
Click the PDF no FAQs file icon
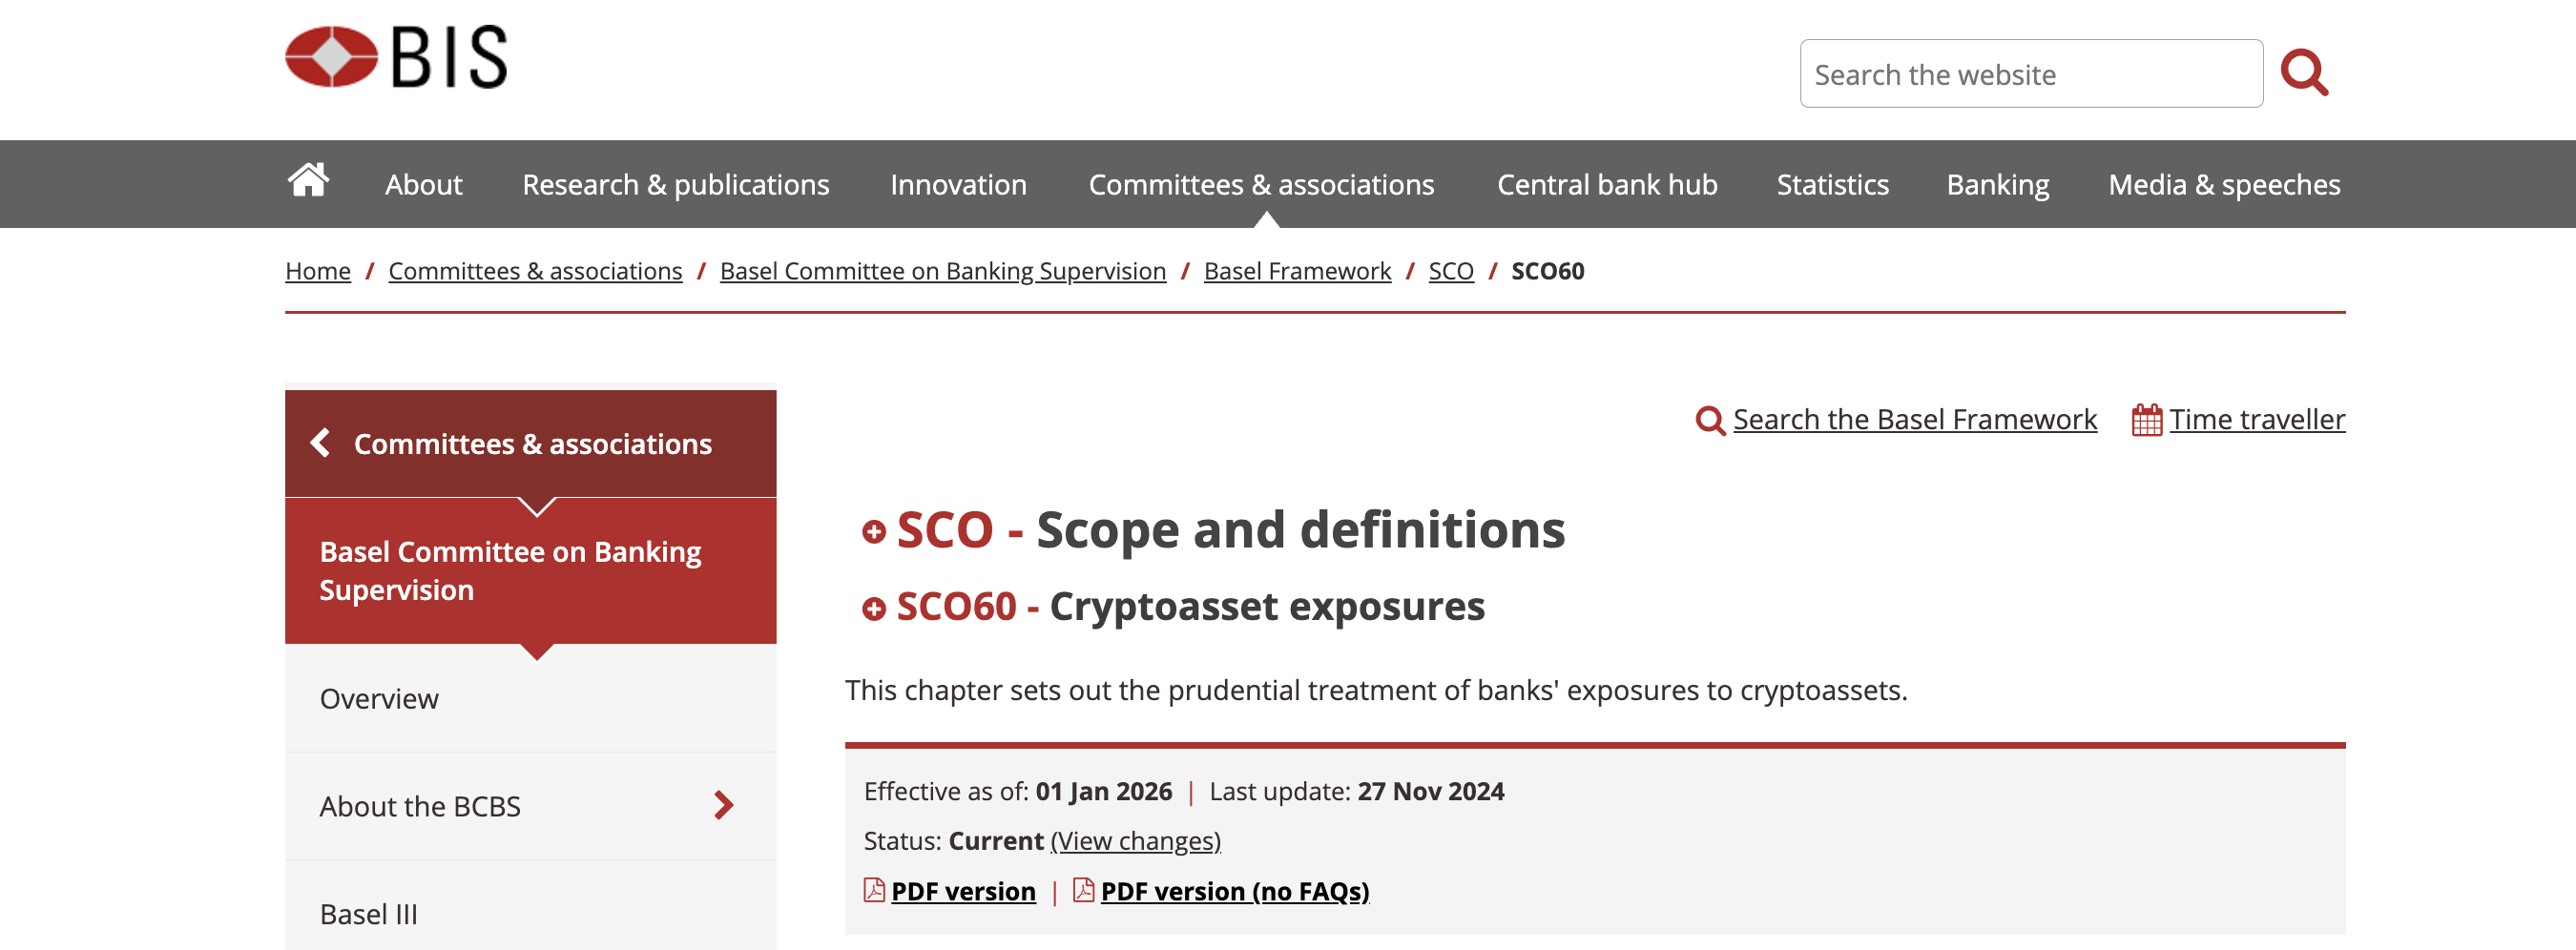click(x=1083, y=890)
